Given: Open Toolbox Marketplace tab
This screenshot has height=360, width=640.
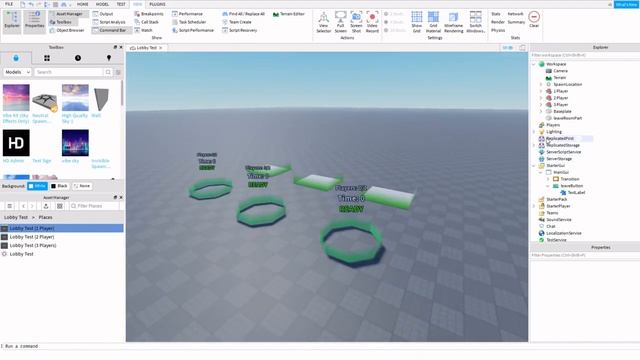Looking at the screenshot, I should 16,58.
